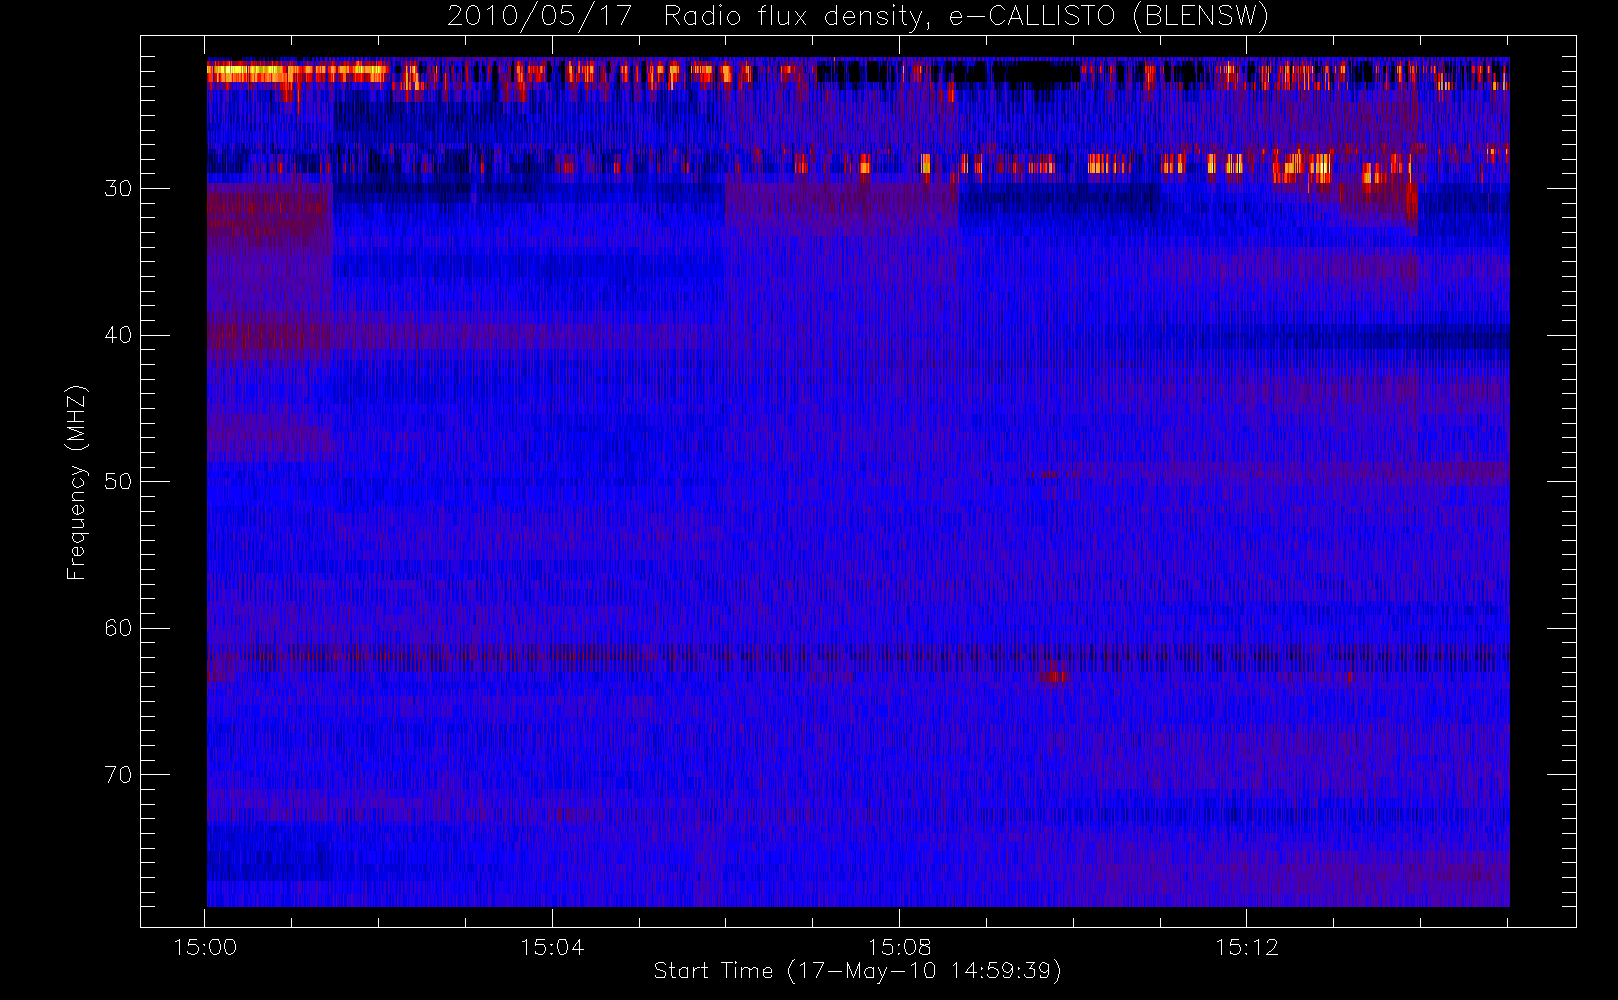Click the 15:12 time tick label

point(1246,947)
